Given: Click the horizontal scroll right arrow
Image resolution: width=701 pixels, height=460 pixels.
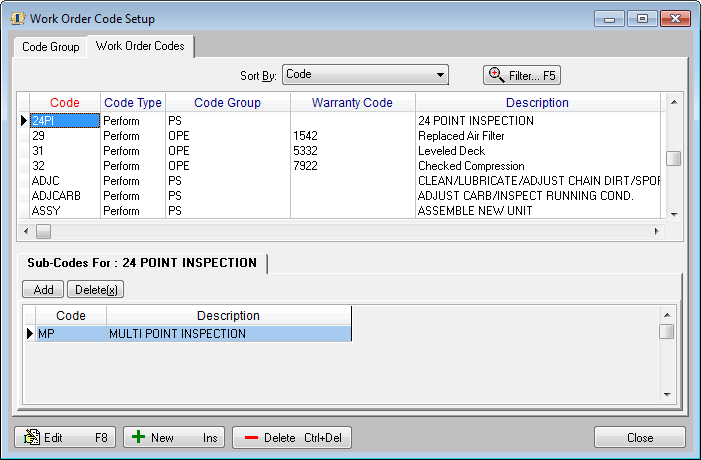Looking at the screenshot, I should [x=656, y=231].
